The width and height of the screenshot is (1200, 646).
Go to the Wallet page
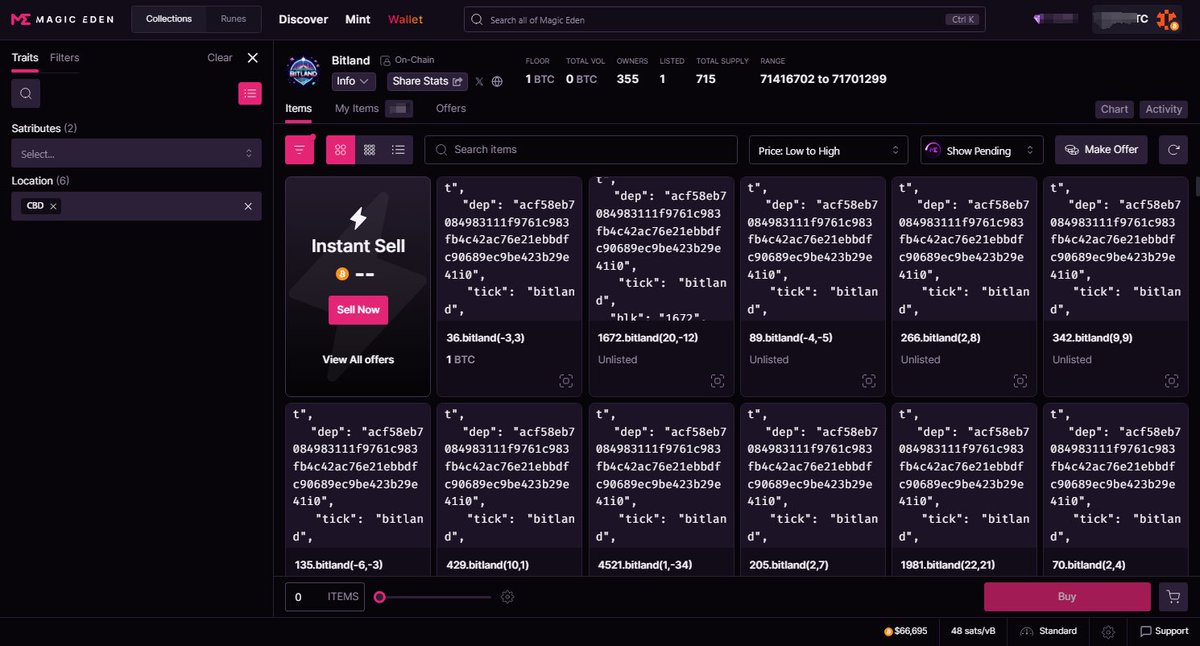[406, 19]
